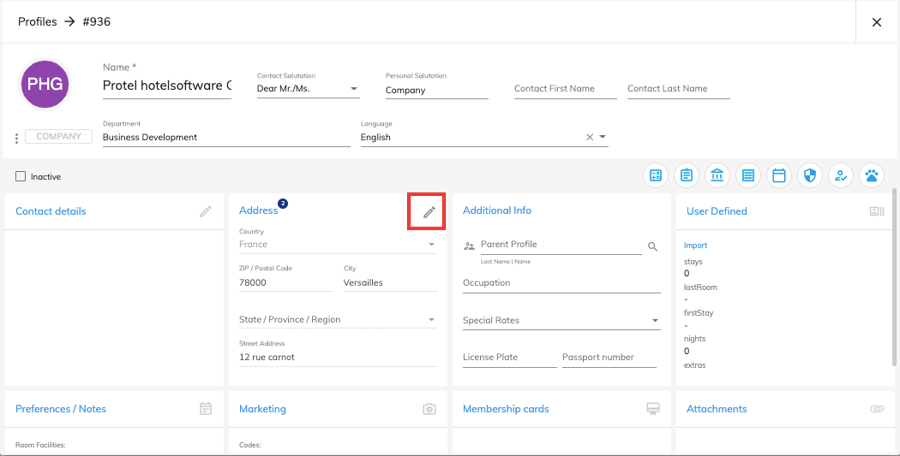
Task: Click the Contact details pencil icon
Action: [205, 212]
